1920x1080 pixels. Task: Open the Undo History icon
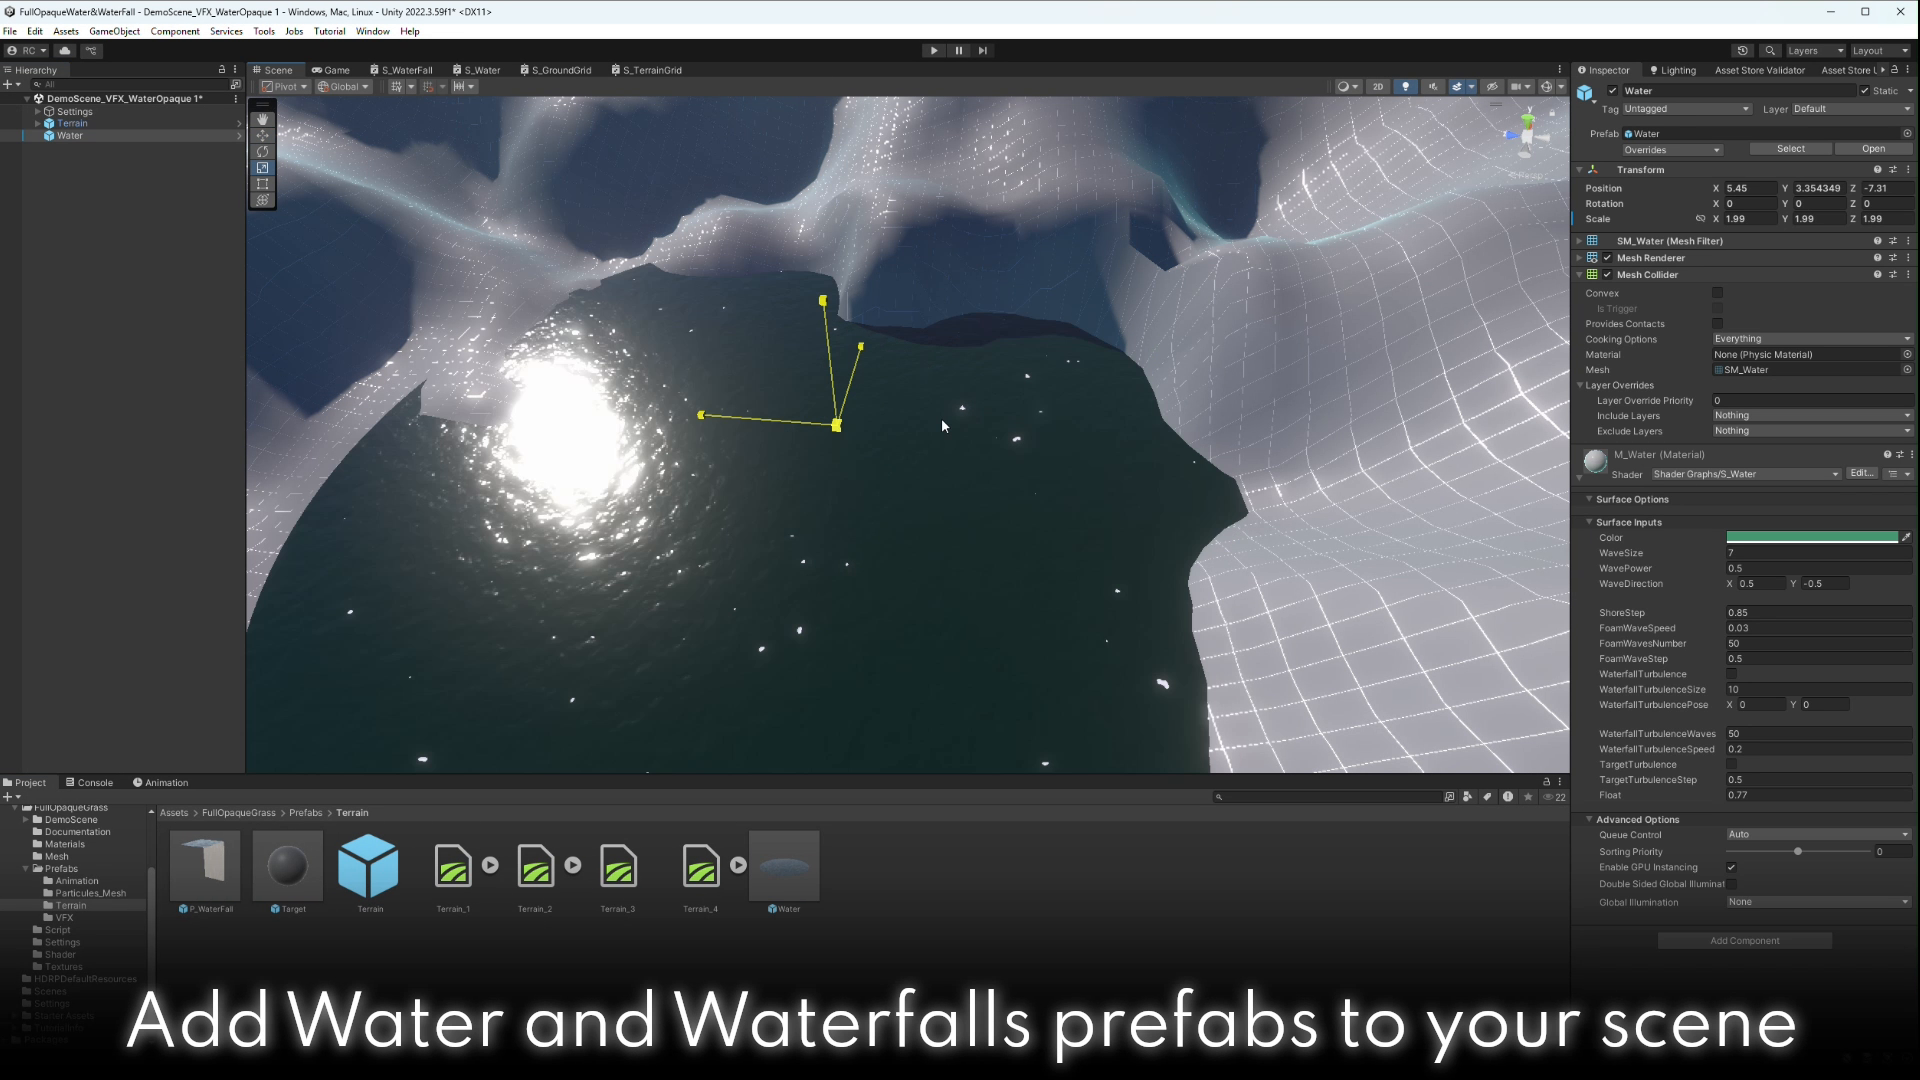pos(1743,51)
